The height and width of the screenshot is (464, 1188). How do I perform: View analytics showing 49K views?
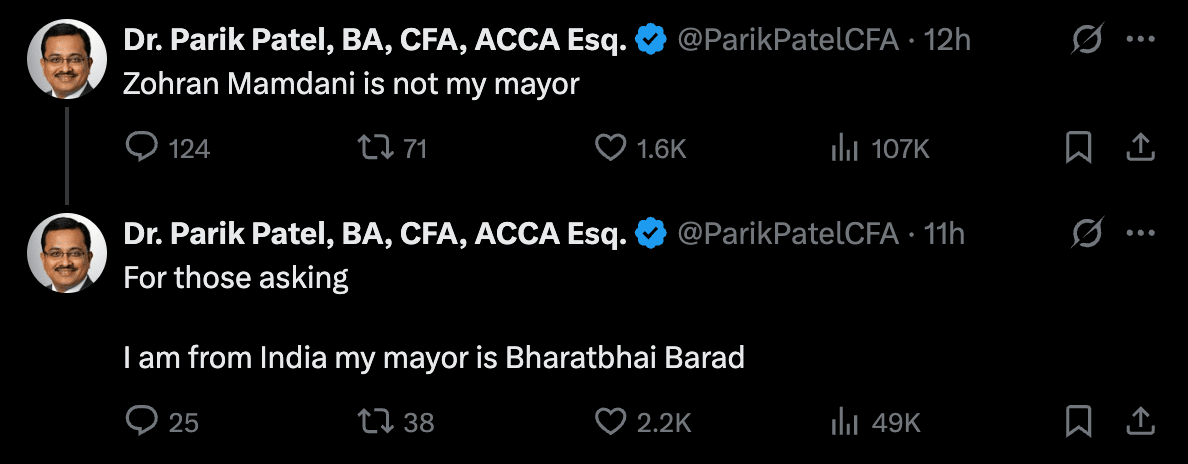click(846, 422)
